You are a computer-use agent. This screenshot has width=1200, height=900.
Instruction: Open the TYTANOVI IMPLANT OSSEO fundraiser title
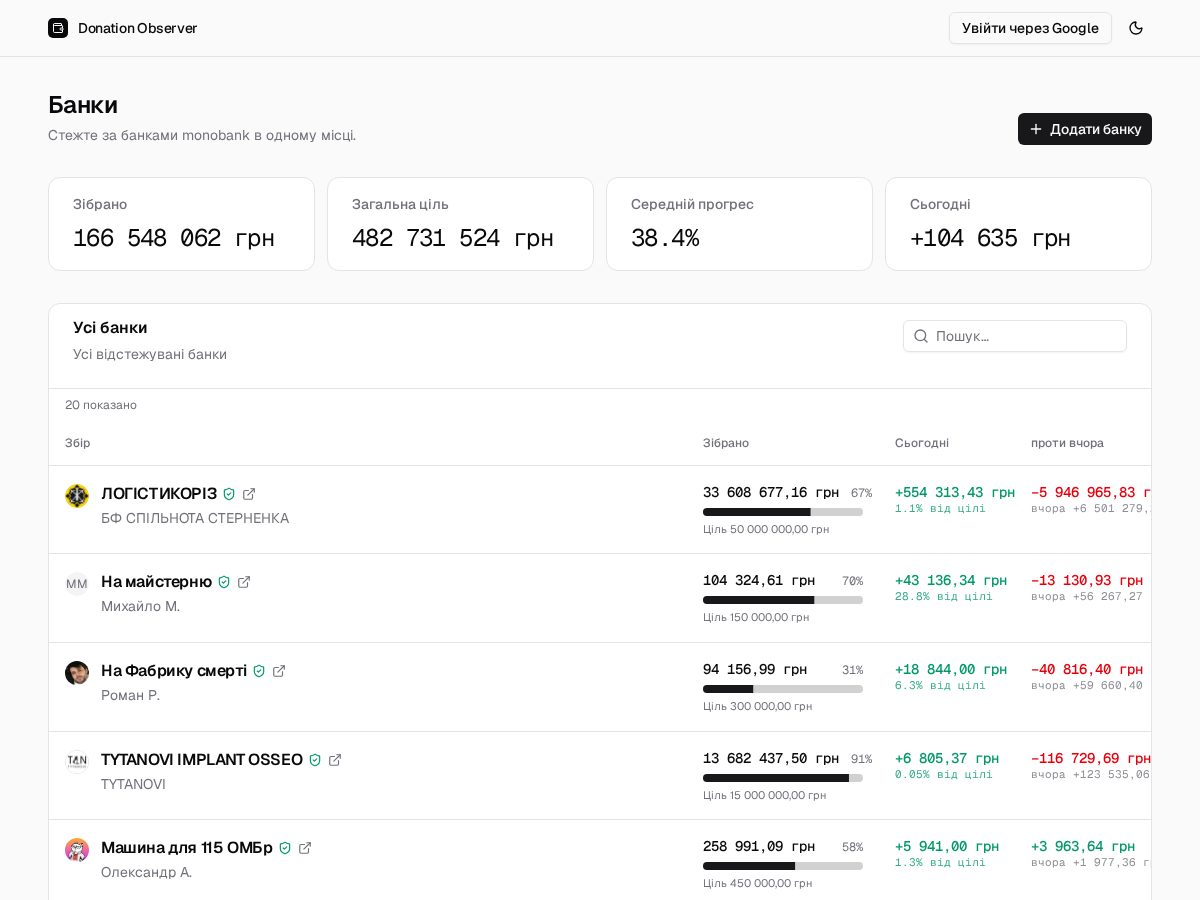(202, 759)
